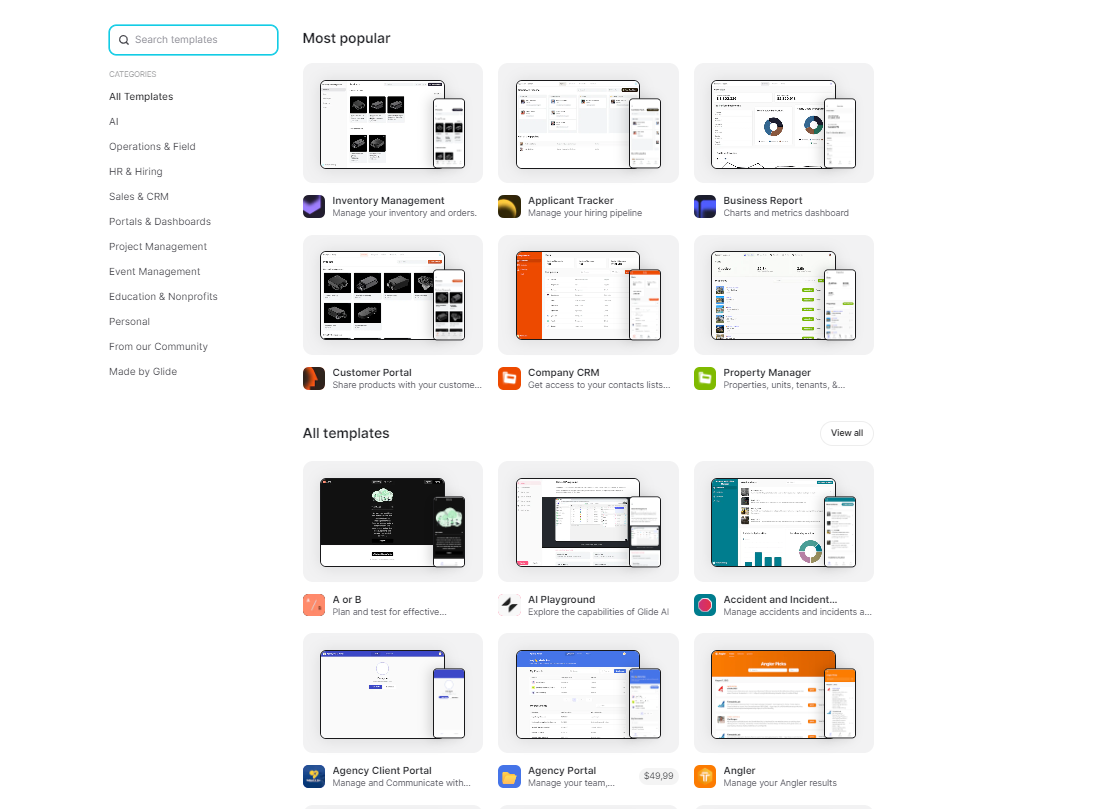Click the AI Playground app icon

click(x=510, y=605)
